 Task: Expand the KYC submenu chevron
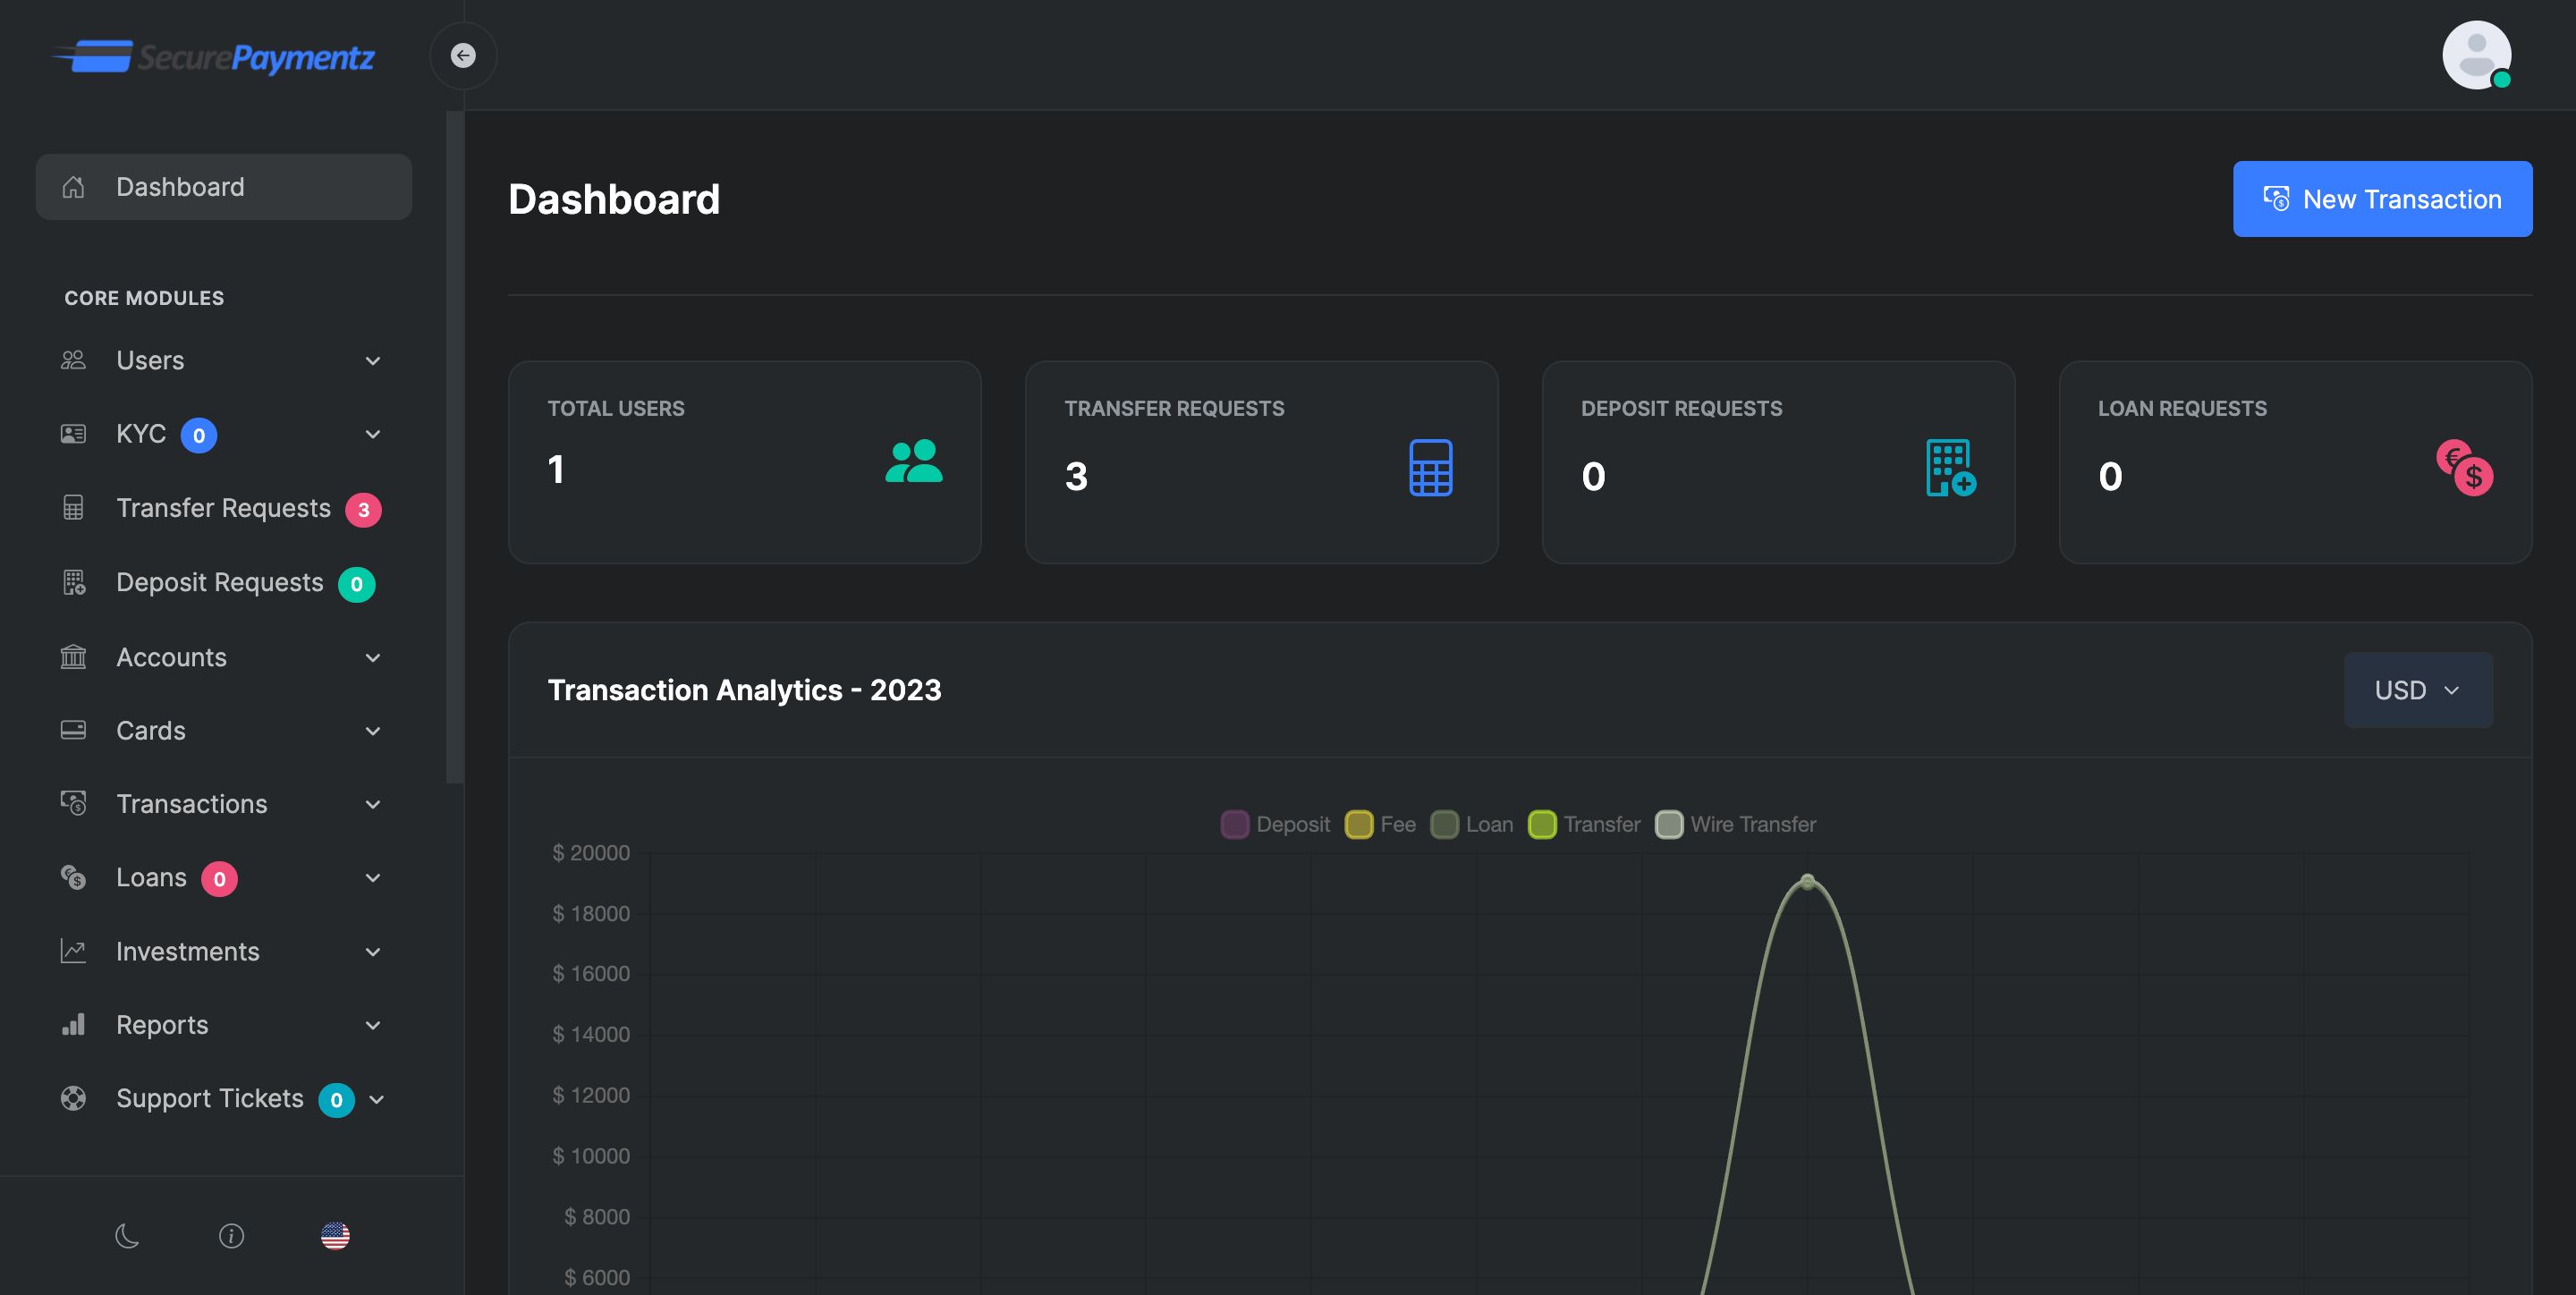point(373,434)
